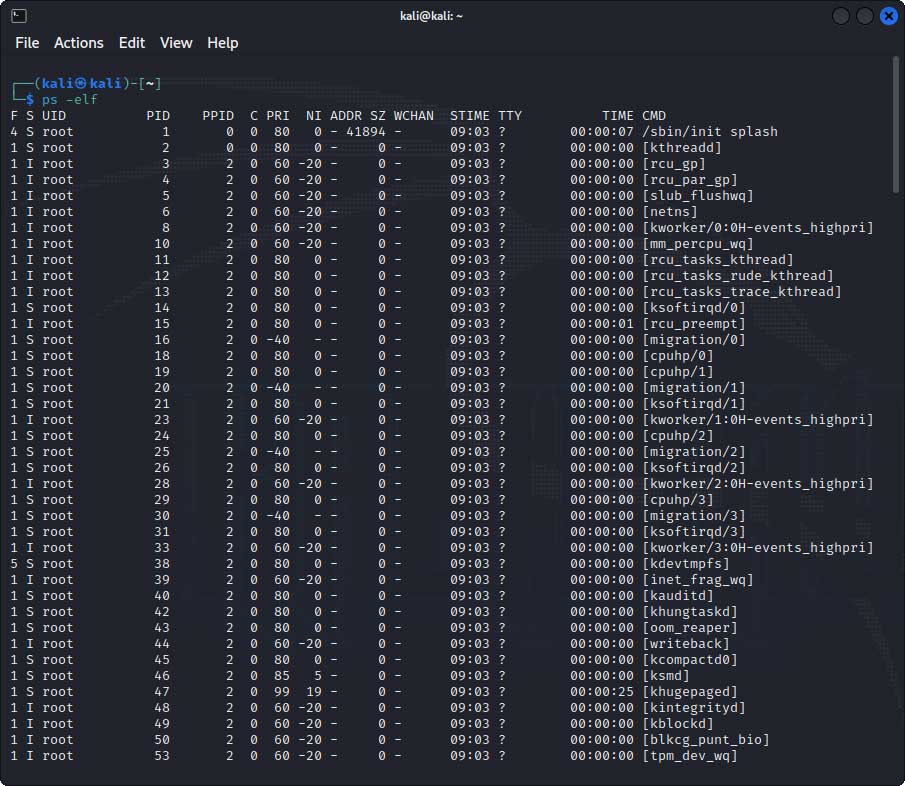Click the '[rcu_tasks_trace_kthread]' process name

pos(742,292)
